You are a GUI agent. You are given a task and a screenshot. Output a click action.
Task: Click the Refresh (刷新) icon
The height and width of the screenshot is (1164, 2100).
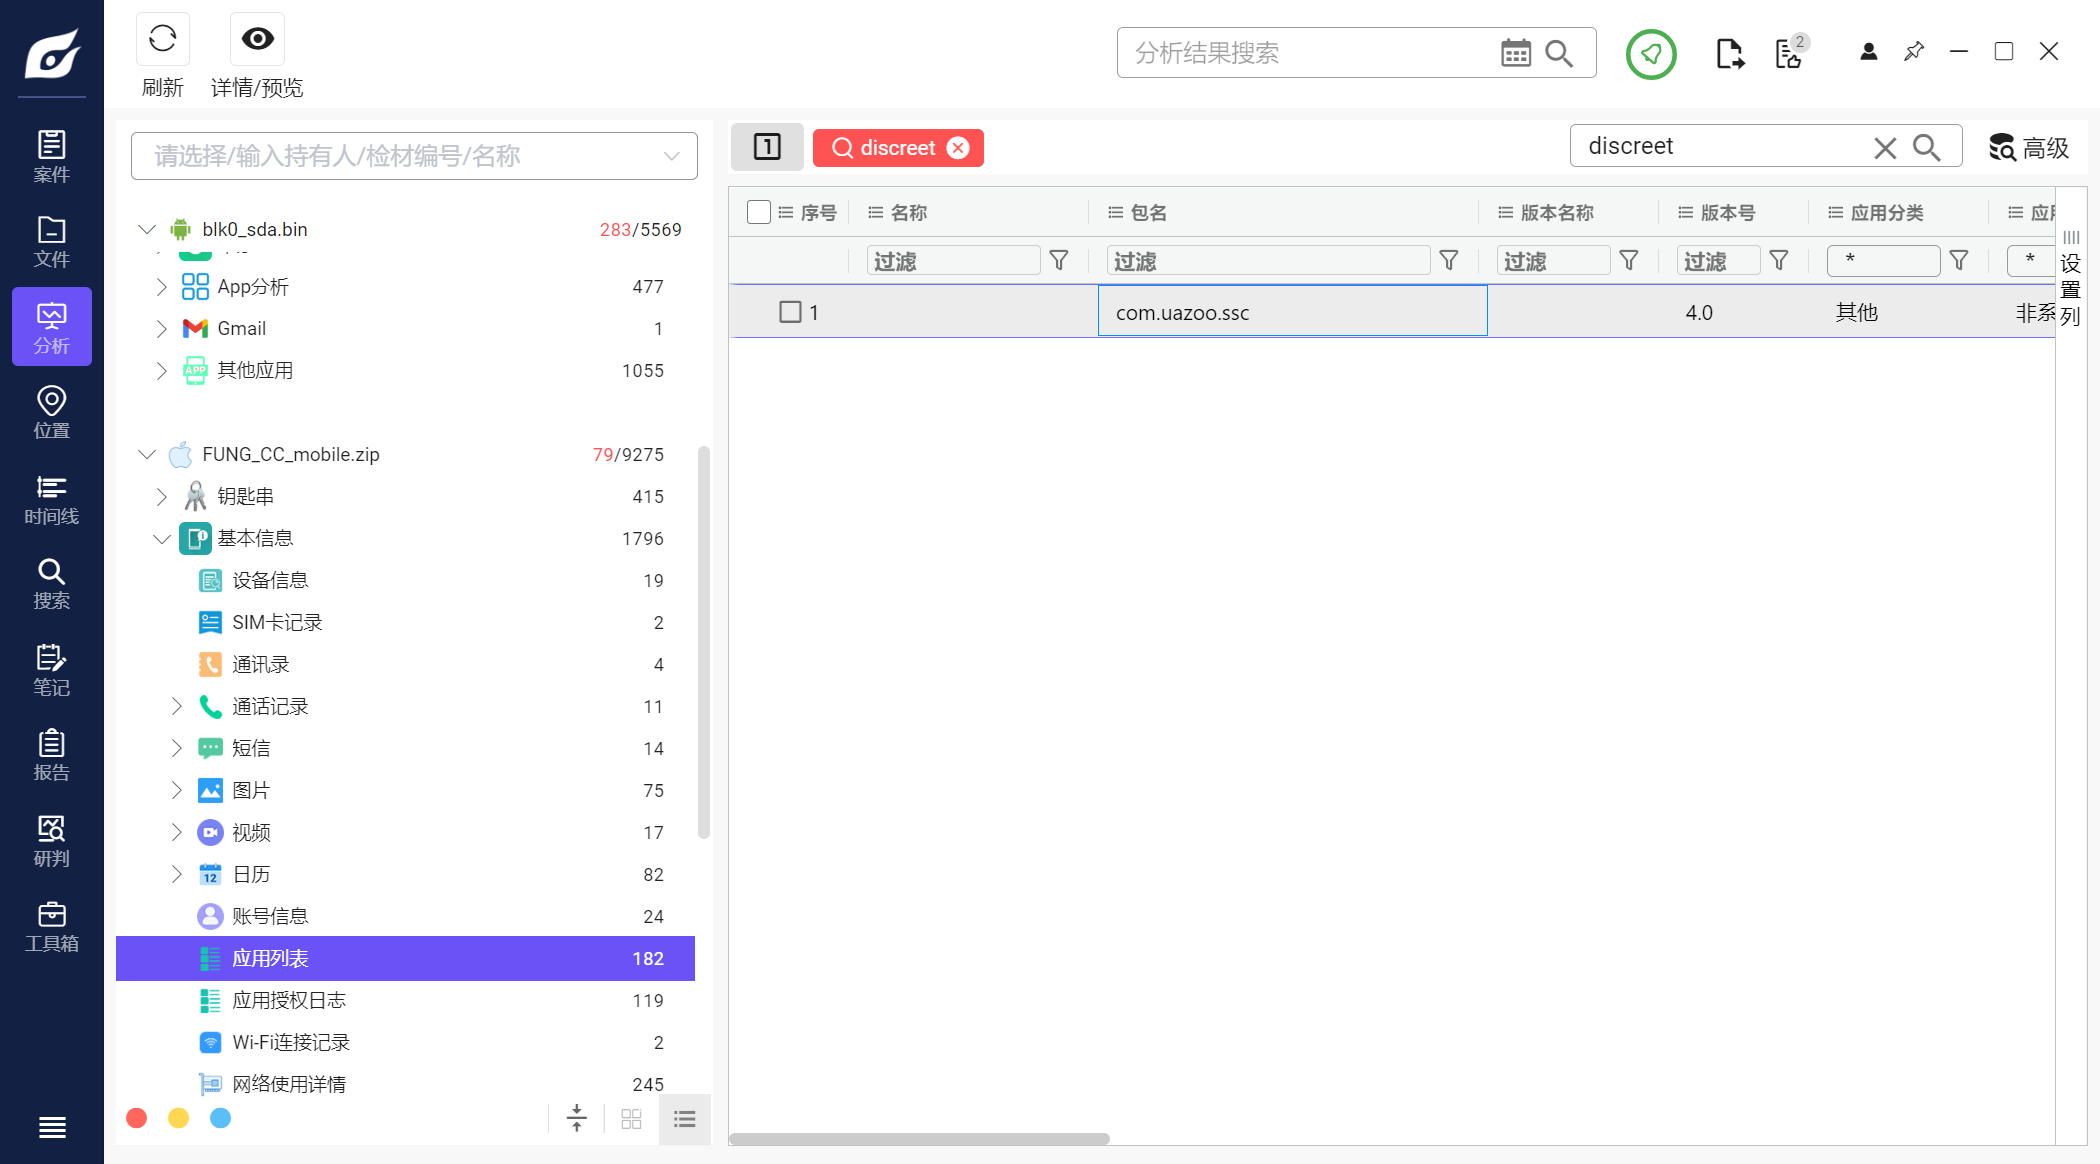[x=162, y=40]
